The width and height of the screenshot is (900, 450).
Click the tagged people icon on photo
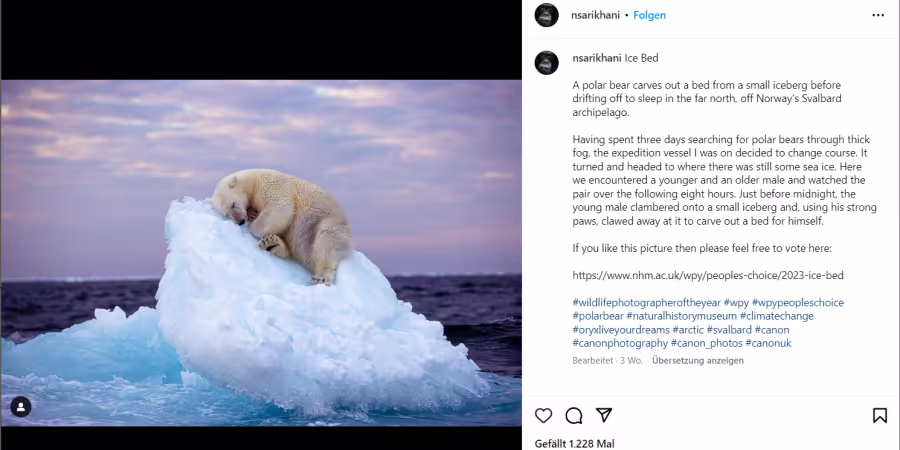click(x=21, y=406)
